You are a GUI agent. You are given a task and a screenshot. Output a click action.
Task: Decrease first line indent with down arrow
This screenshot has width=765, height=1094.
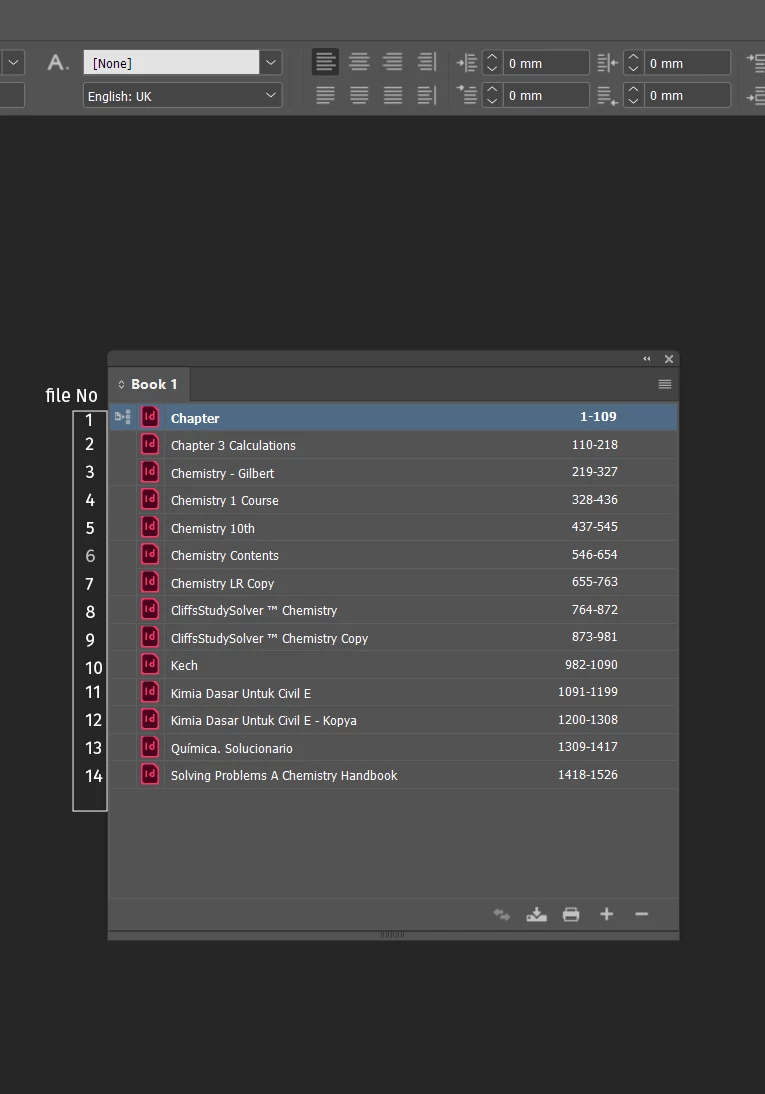(x=492, y=101)
